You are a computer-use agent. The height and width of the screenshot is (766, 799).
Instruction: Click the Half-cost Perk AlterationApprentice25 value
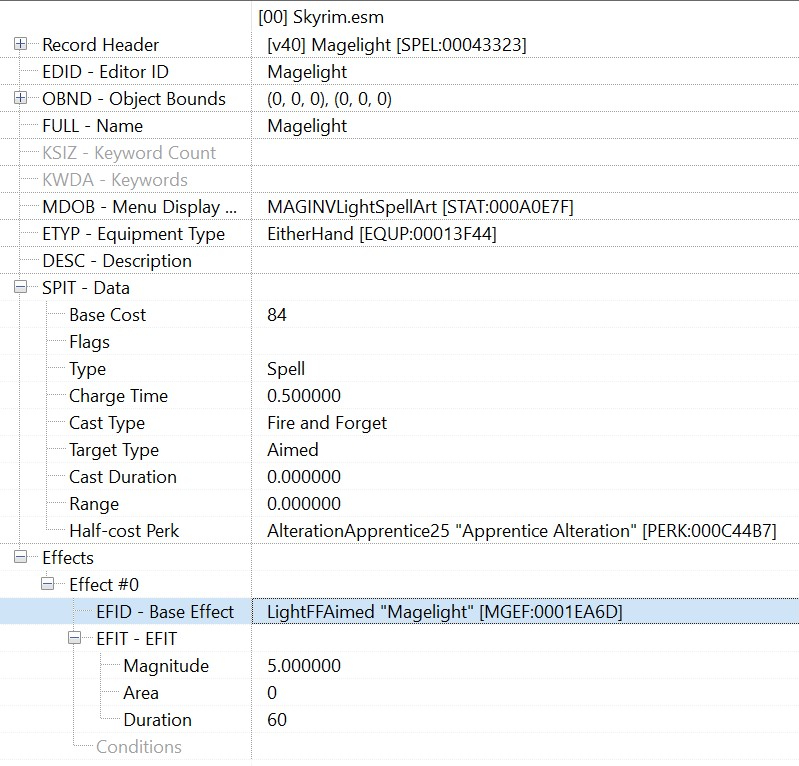click(522, 531)
